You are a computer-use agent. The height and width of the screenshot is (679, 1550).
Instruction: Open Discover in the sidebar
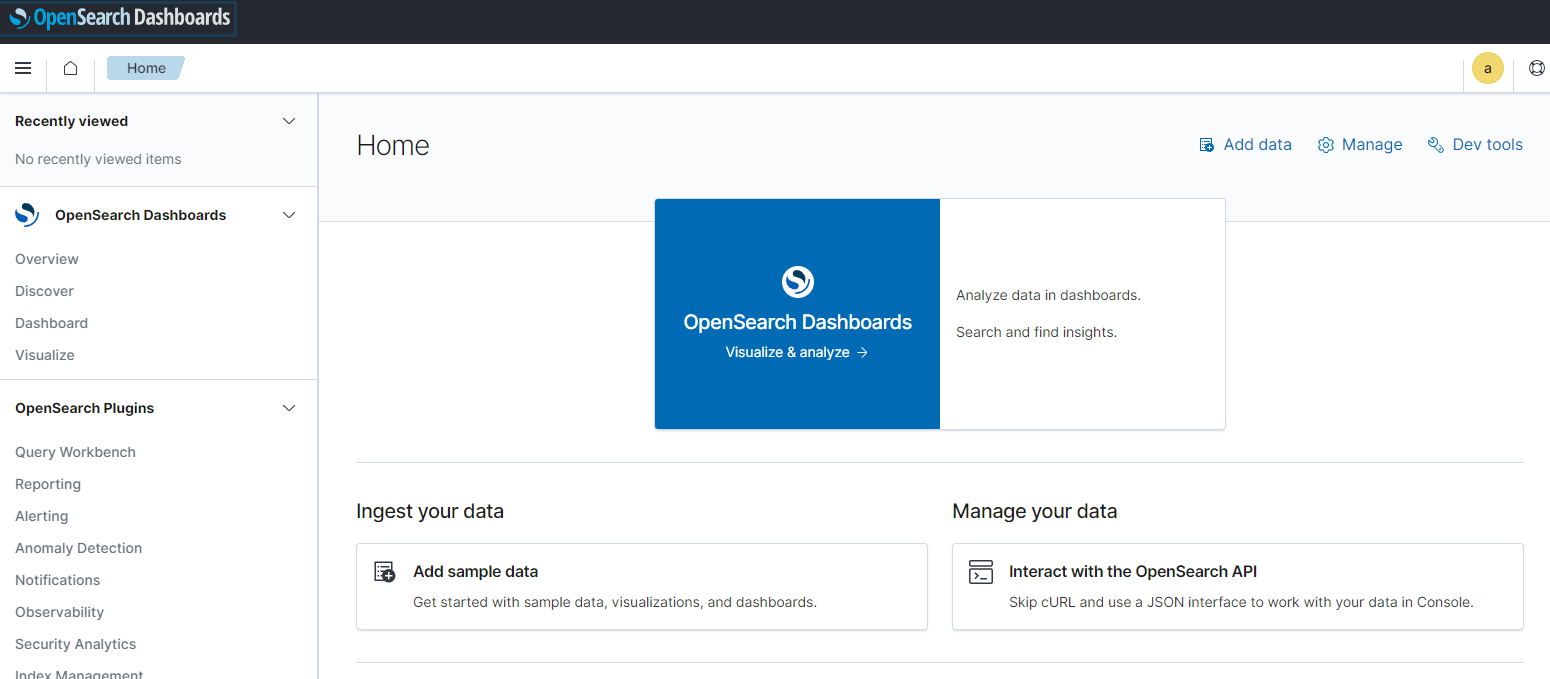pos(45,291)
